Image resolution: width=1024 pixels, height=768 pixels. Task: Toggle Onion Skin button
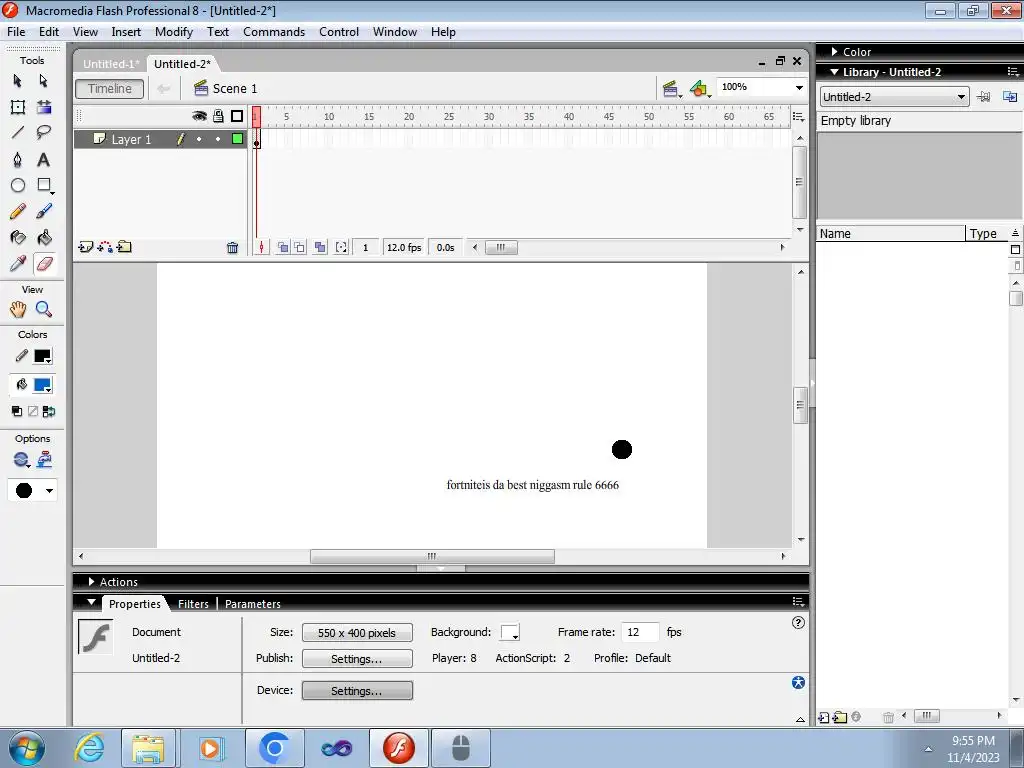(283, 248)
